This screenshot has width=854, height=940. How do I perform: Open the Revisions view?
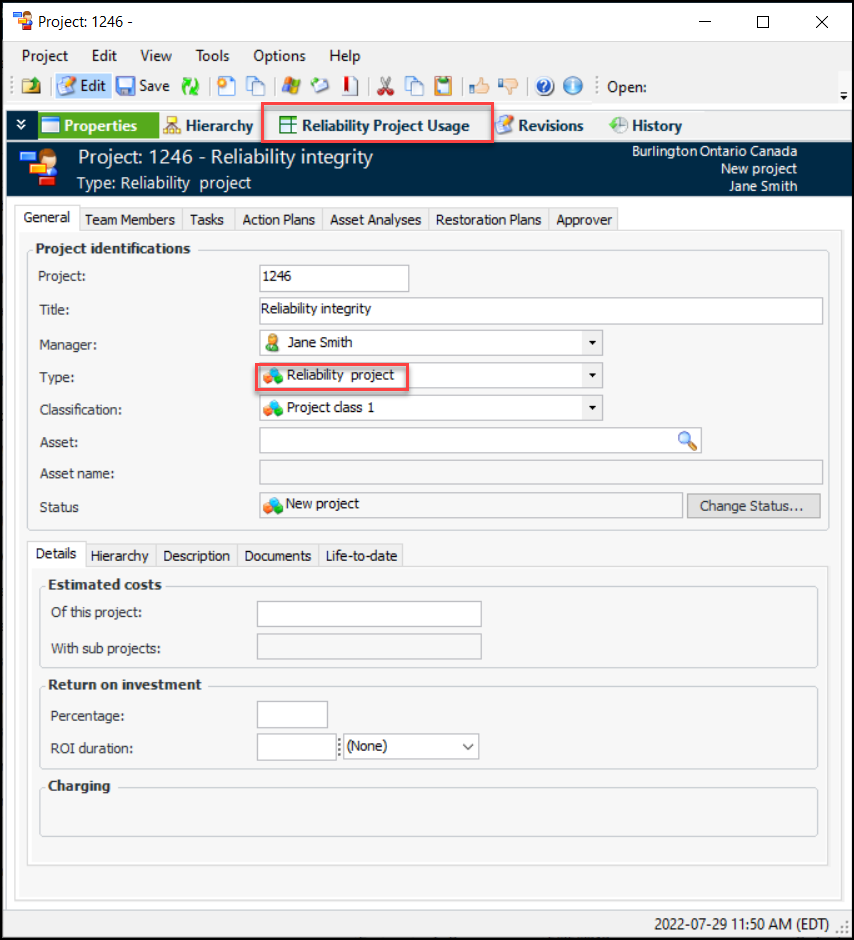coord(539,125)
